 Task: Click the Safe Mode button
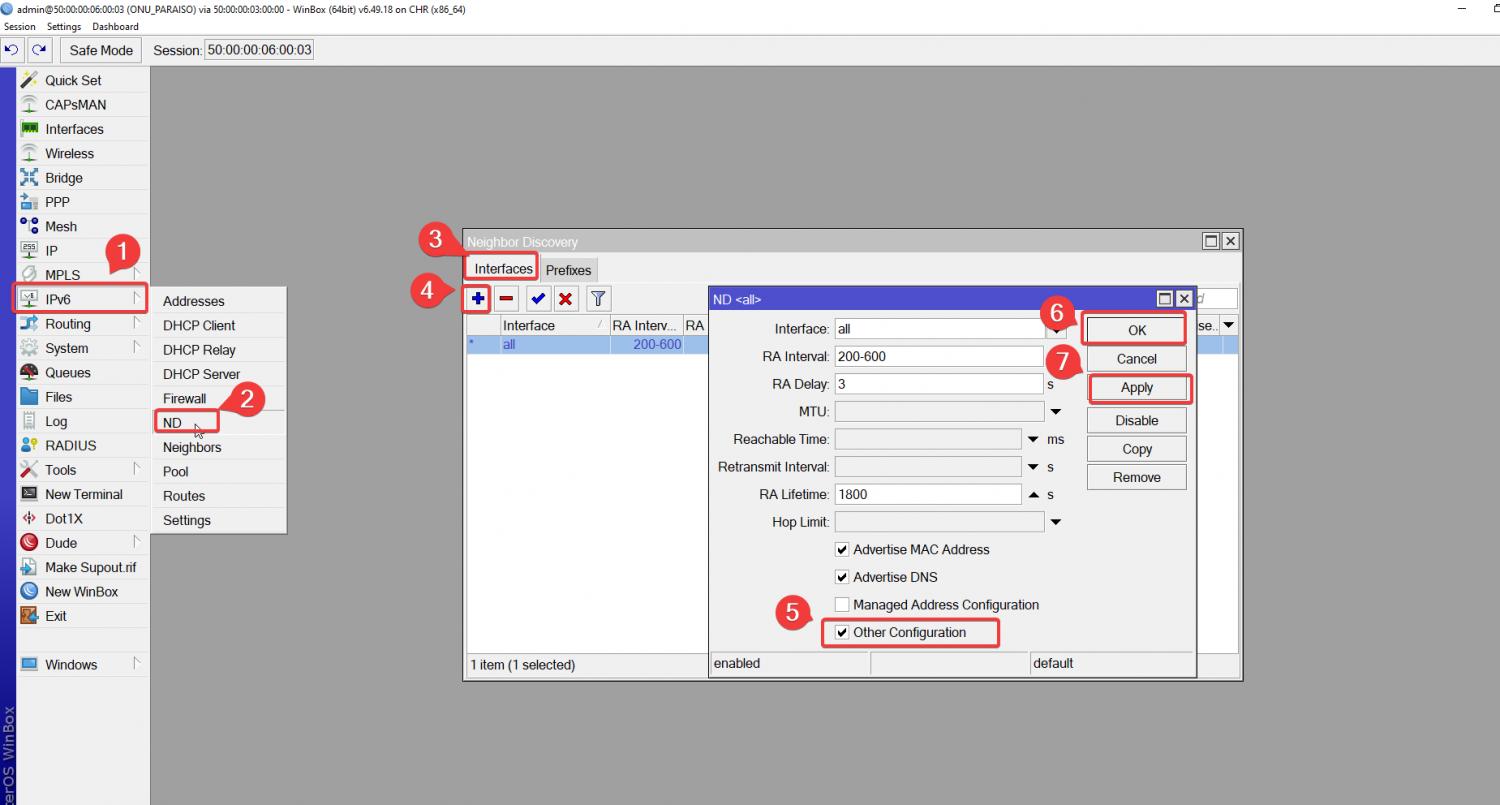[101, 50]
